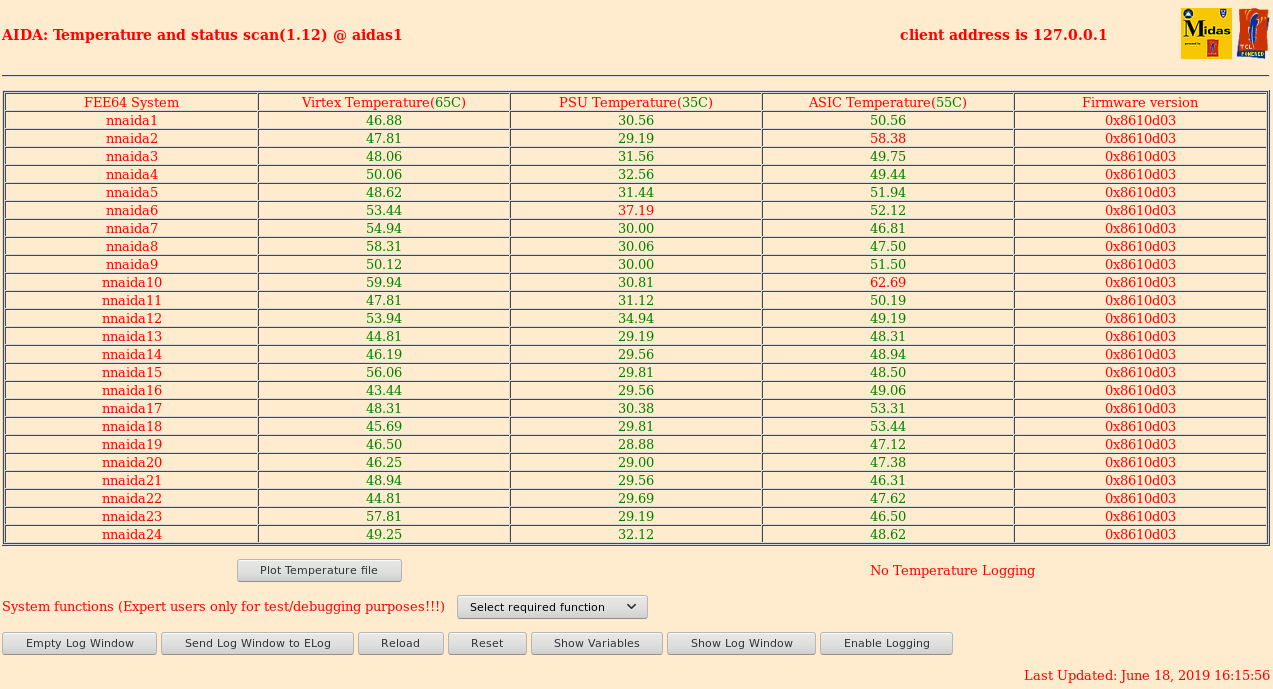The width and height of the screenshot is (1273, 689).
Task: Click the nnaida7 row label
Action: (132, 228)
